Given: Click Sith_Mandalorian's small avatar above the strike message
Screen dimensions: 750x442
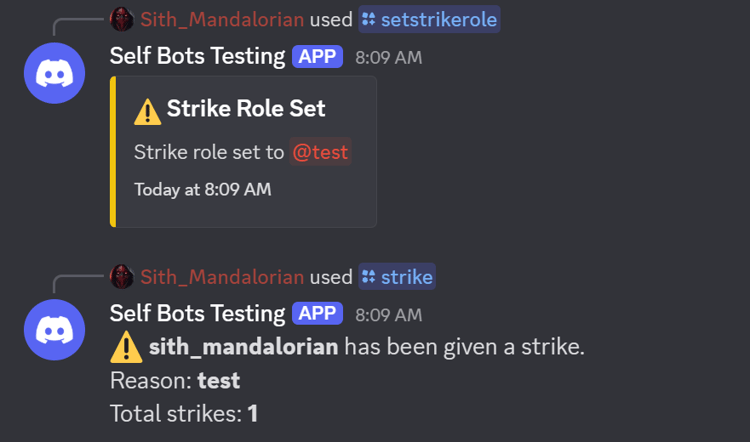Looking at the screenshot, I should [121, 277].
